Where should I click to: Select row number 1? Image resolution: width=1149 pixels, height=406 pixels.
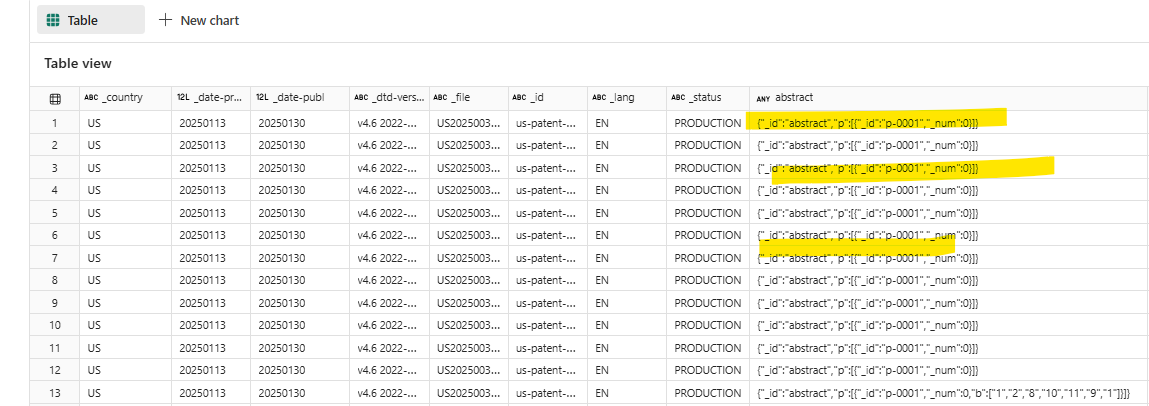click(x=54, y=123)
